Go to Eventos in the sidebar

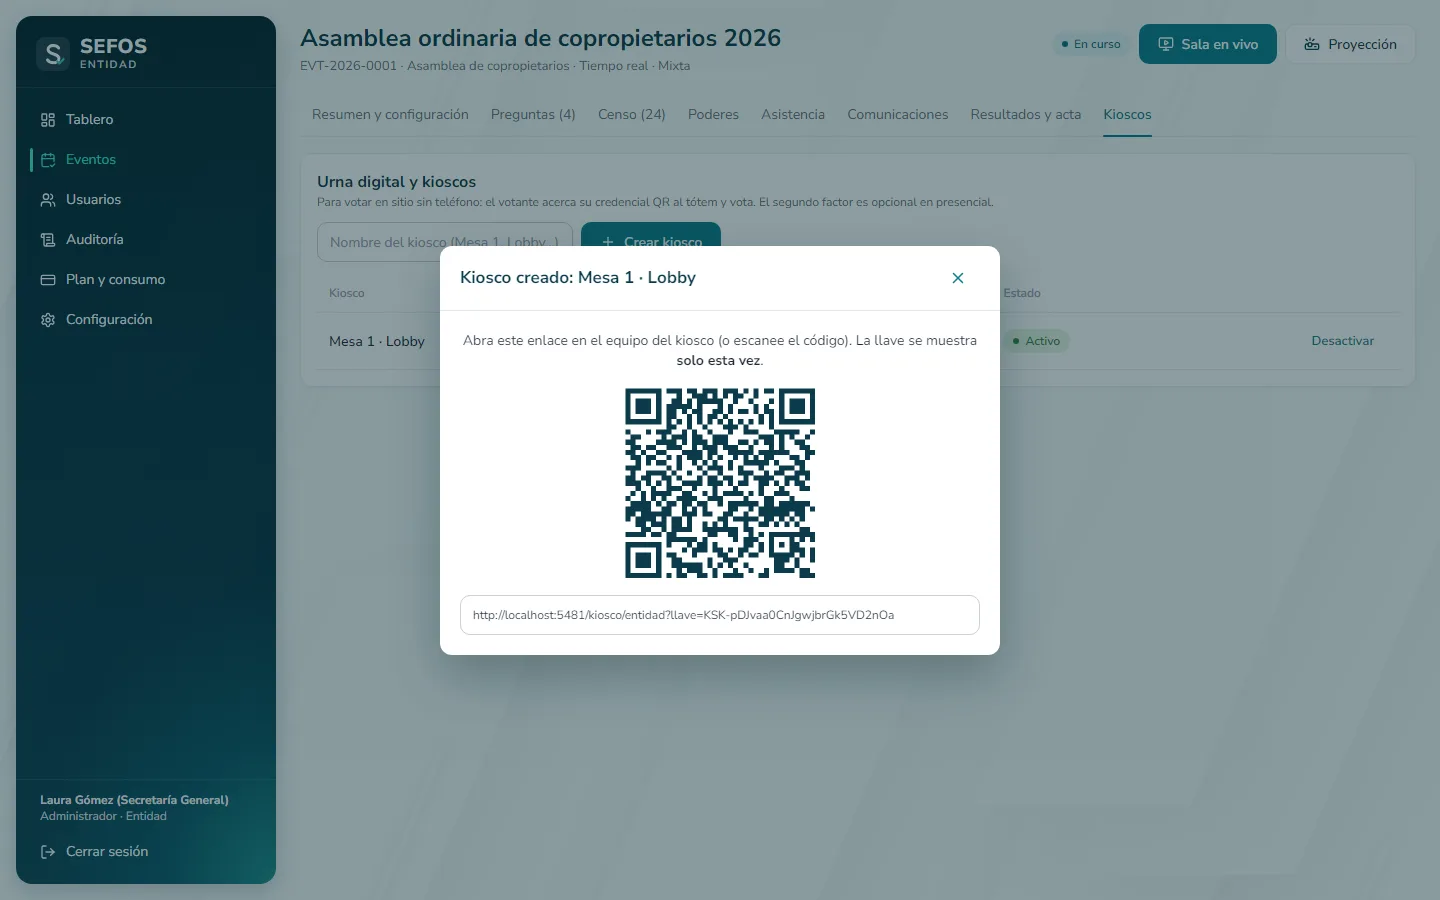[146, 160]
